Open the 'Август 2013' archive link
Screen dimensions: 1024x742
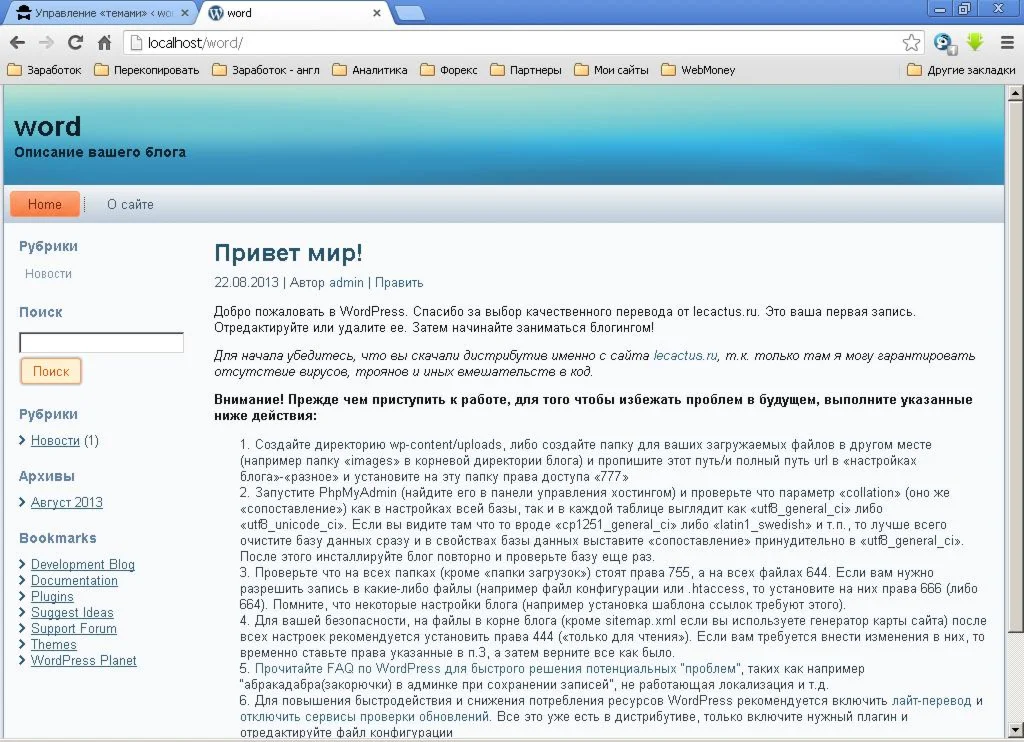pos(67,502)
